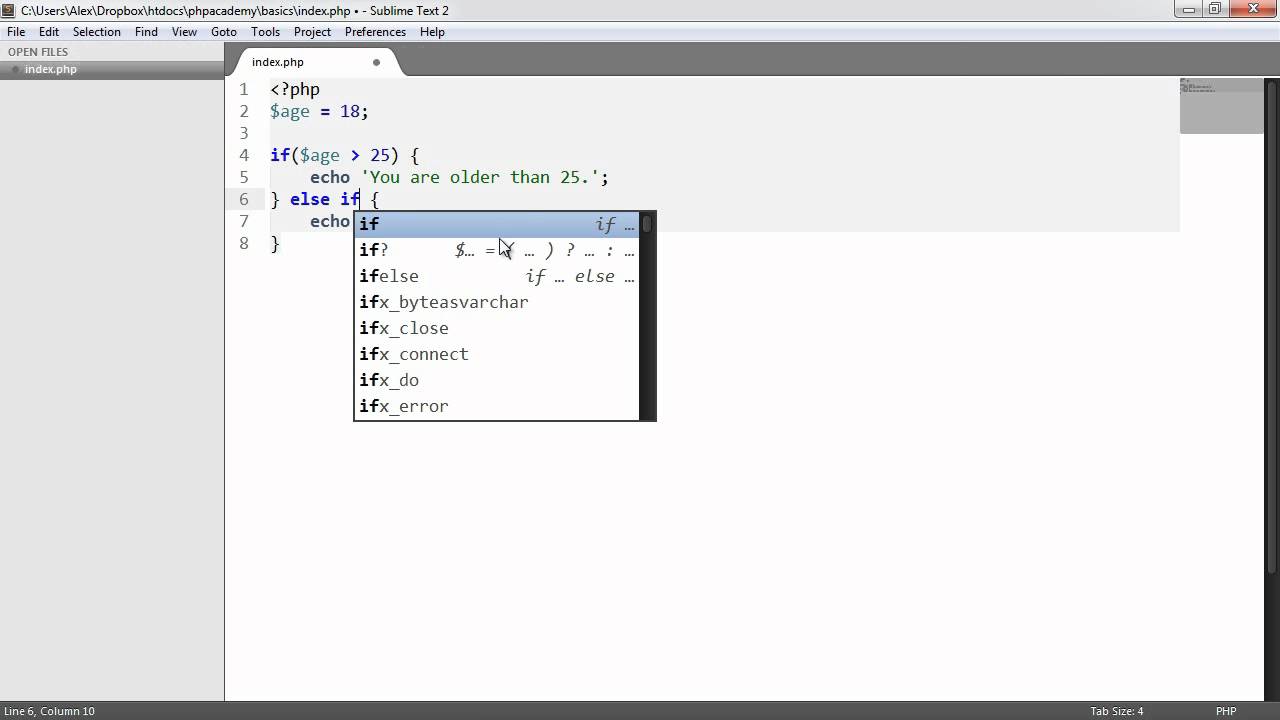This screenshot has width=1280, height=720.
Task: Open the PHP syntax selector
Action: [x=1226, y=711]
